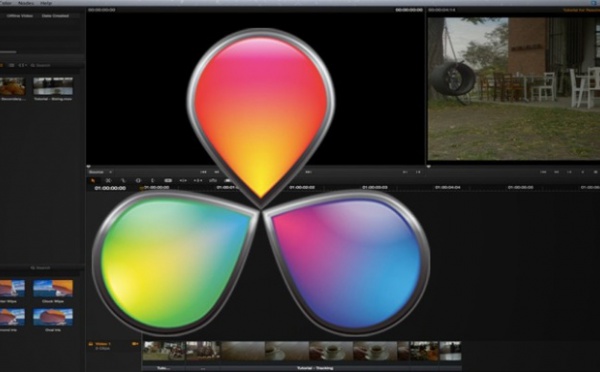This screenshot has width=600, height=372.
Task: Click the source viewer play reverse button
Action: [217, 172]
